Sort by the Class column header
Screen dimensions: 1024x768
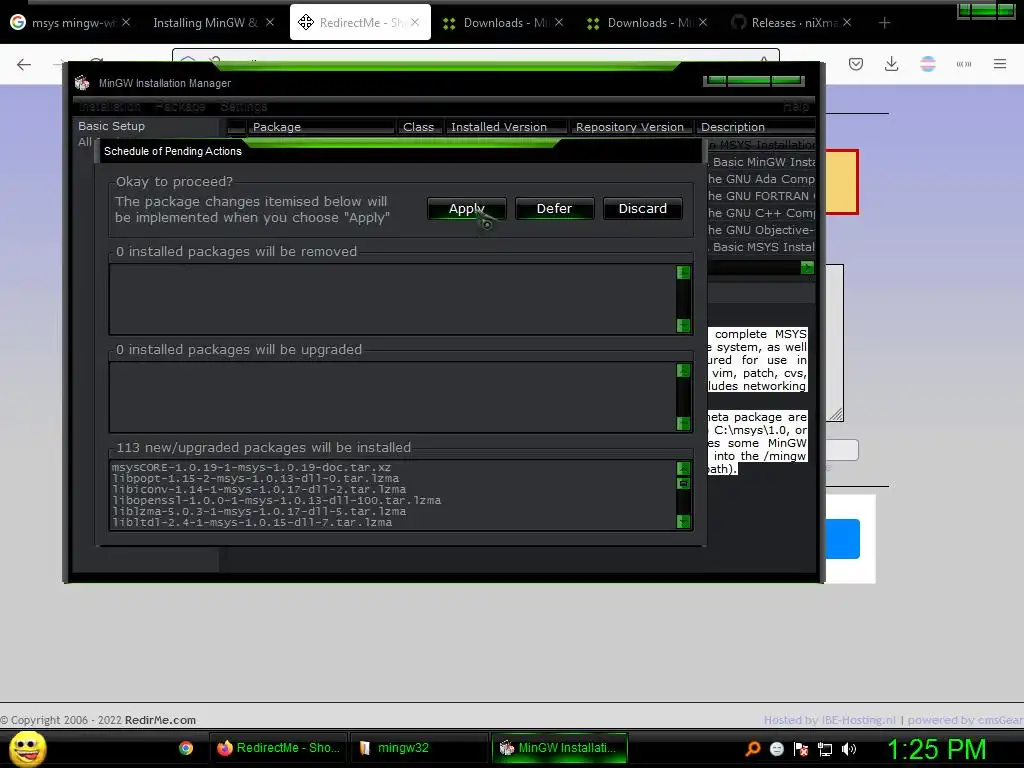click(x=419, y=127)
